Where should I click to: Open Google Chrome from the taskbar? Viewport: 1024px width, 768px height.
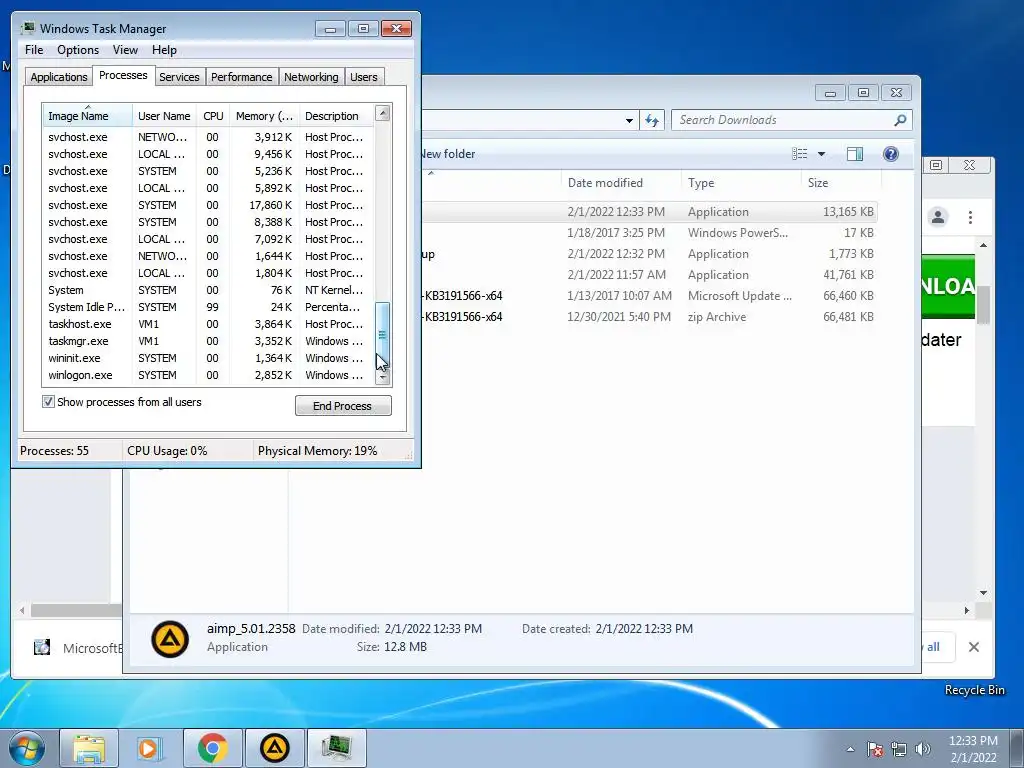pos(212,748)
